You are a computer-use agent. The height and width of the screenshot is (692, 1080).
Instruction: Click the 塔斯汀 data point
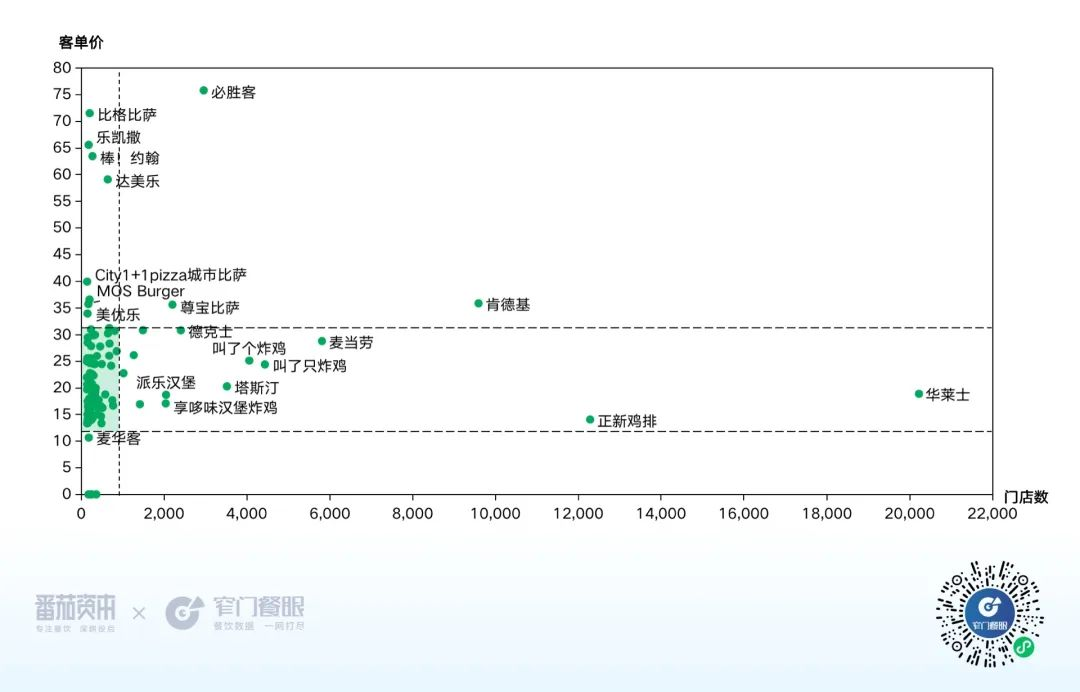(x=227, y=386)
